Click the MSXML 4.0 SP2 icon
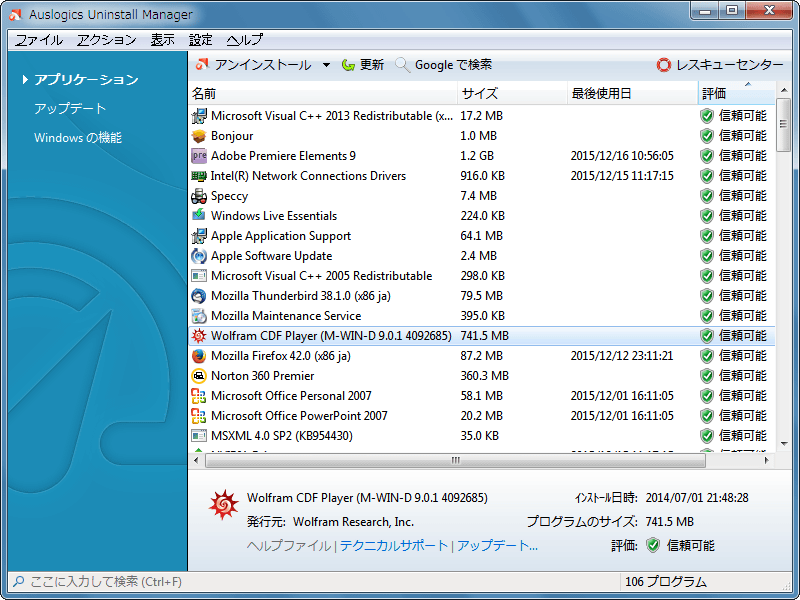800x600 pixels. [198, 436]
